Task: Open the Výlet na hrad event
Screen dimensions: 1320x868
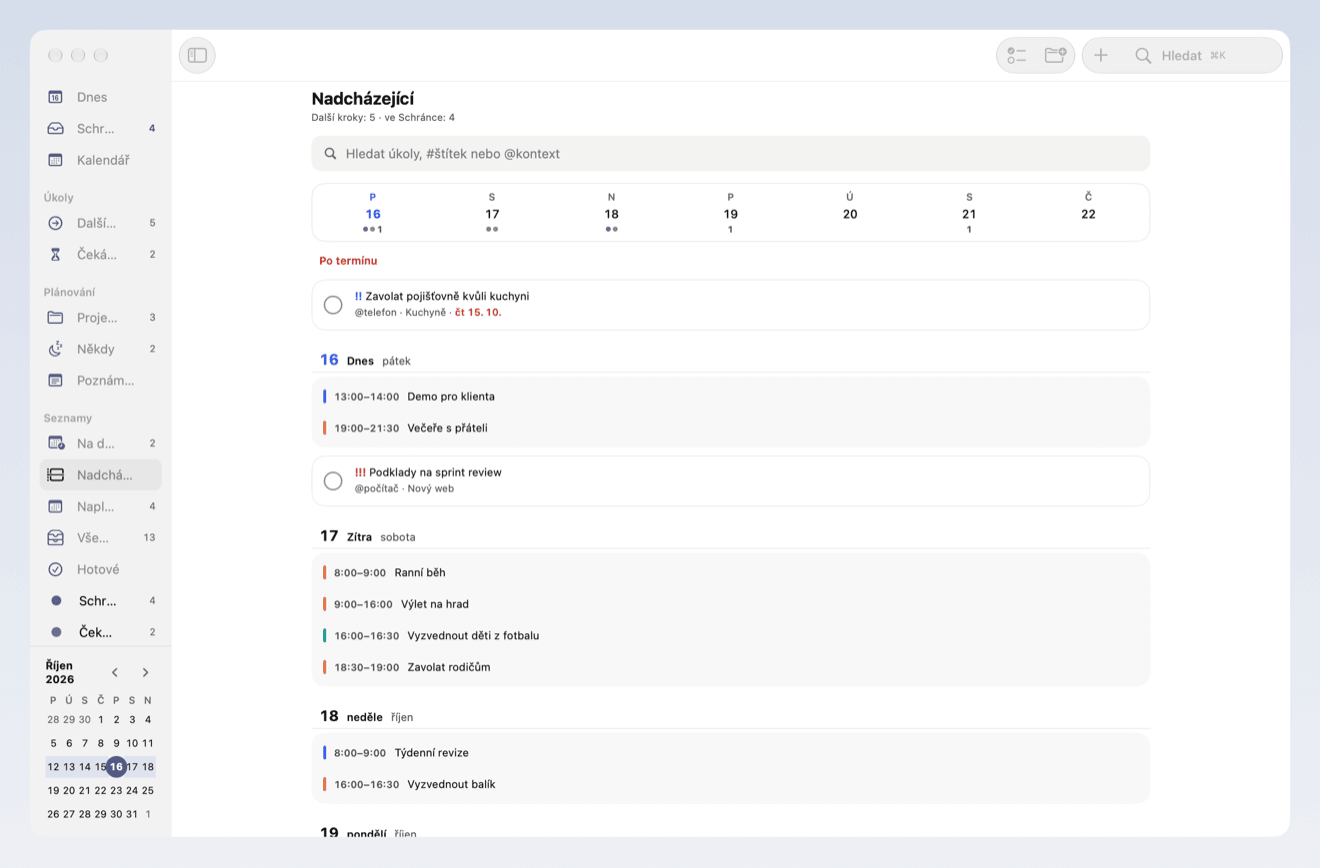Action: [x=730, y=604]
